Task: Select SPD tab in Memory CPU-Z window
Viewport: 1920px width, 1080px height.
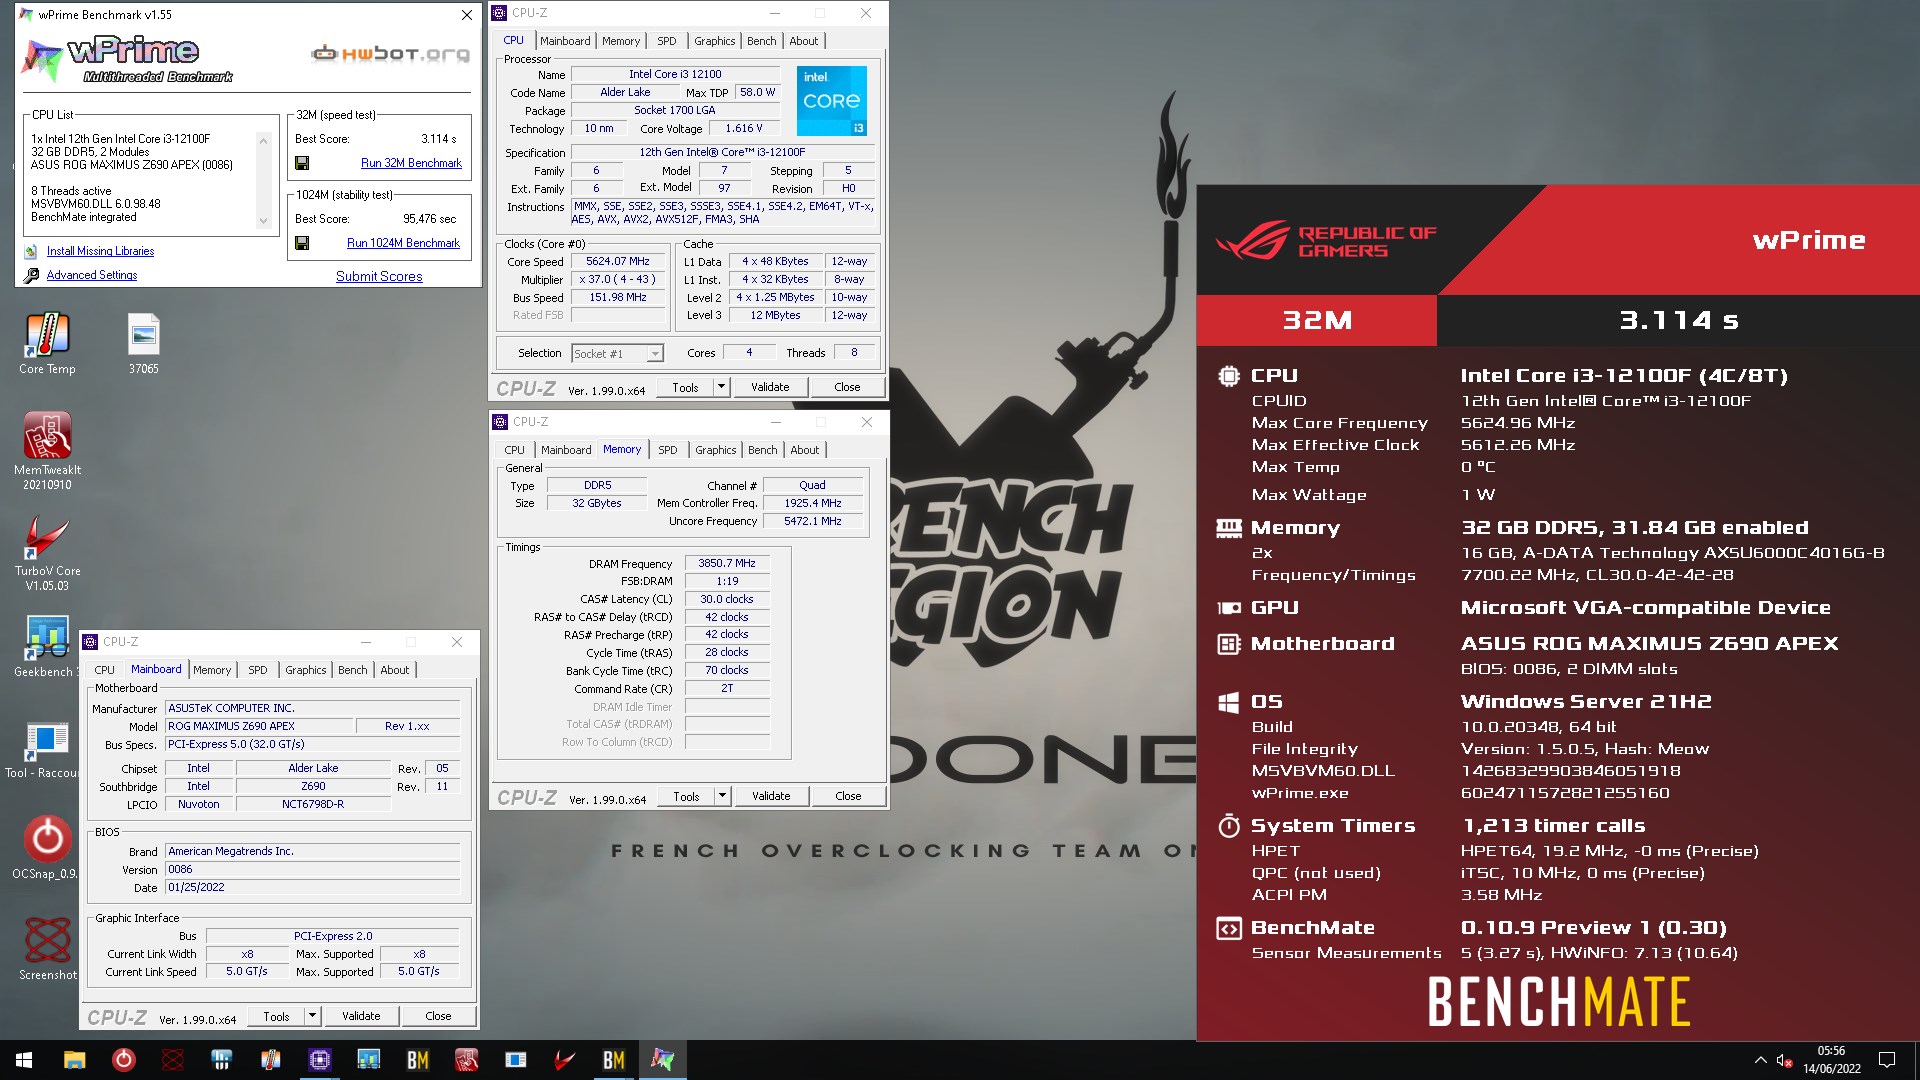Action: point(667,450)
